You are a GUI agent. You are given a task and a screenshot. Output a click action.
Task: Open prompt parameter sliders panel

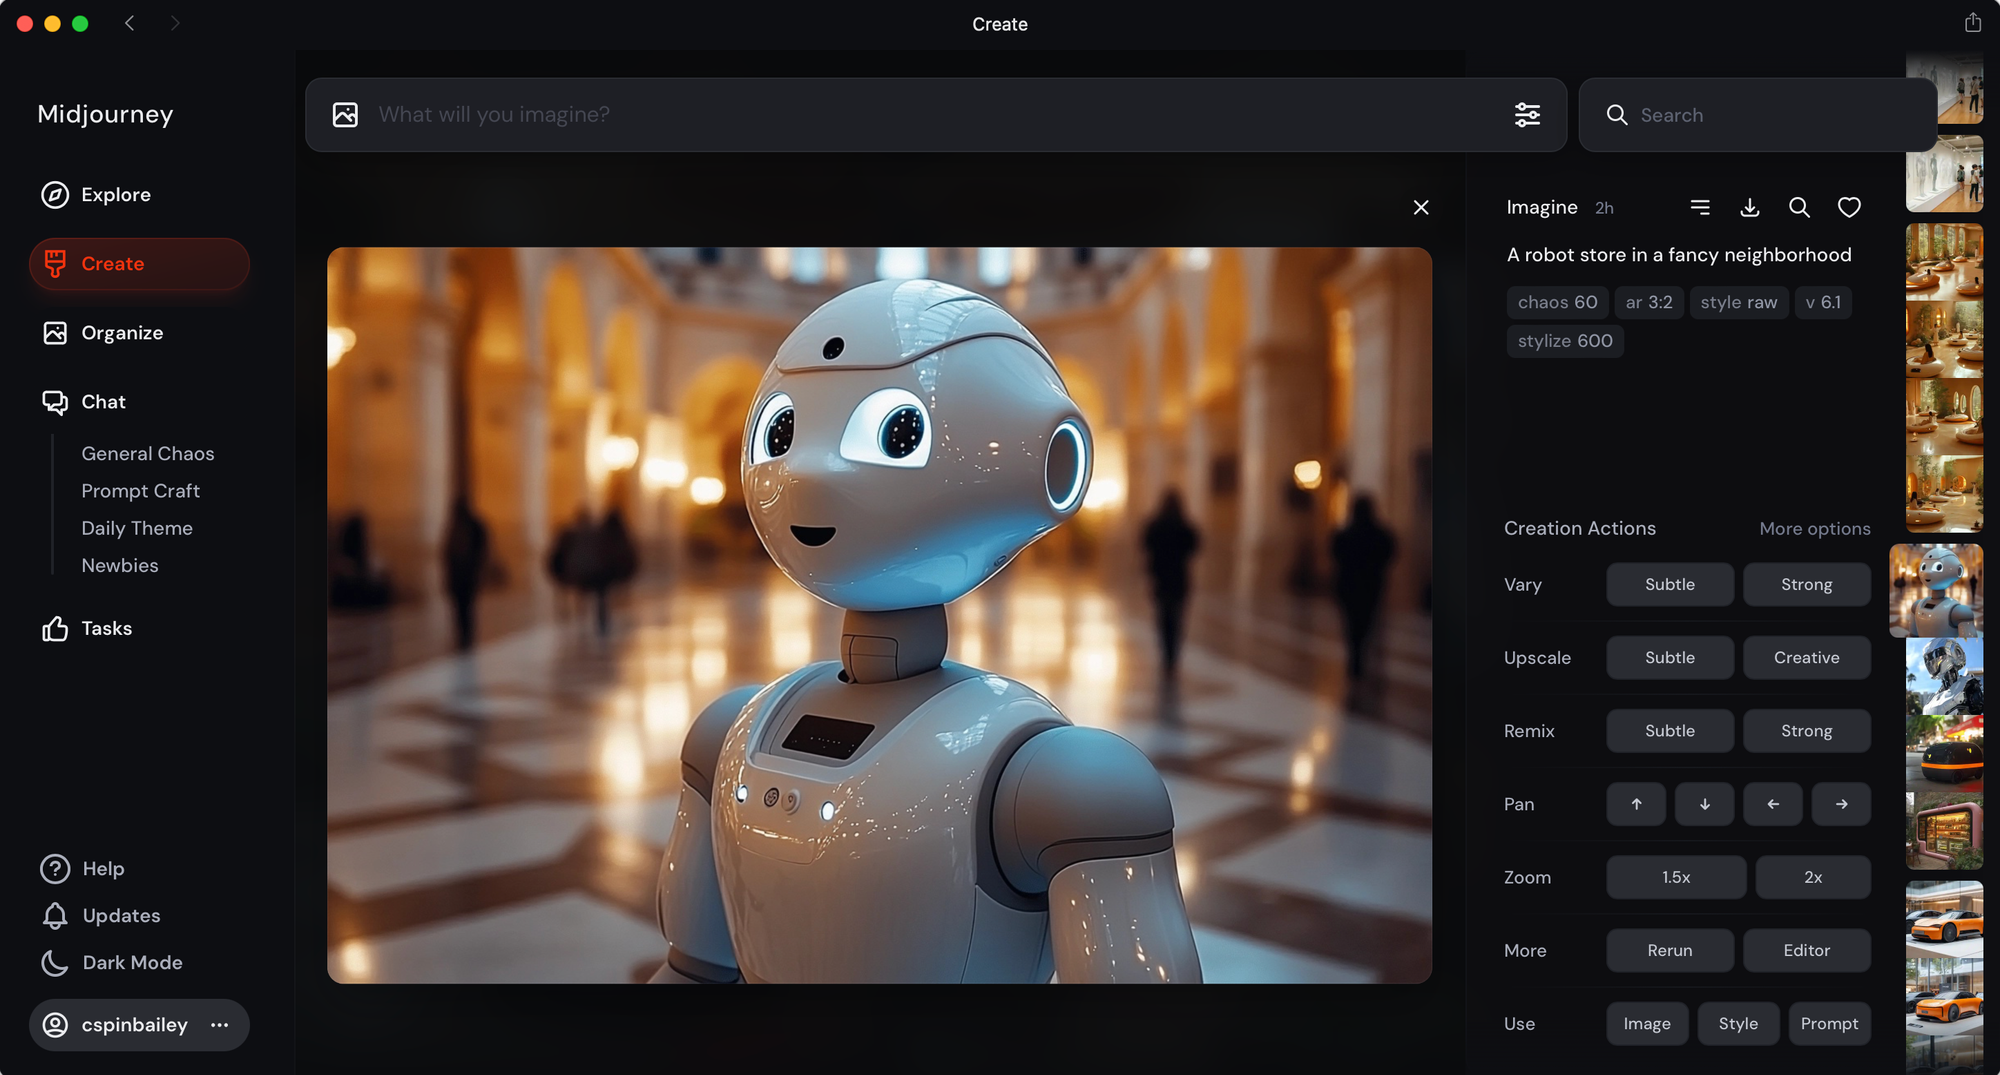(1527, 114)
